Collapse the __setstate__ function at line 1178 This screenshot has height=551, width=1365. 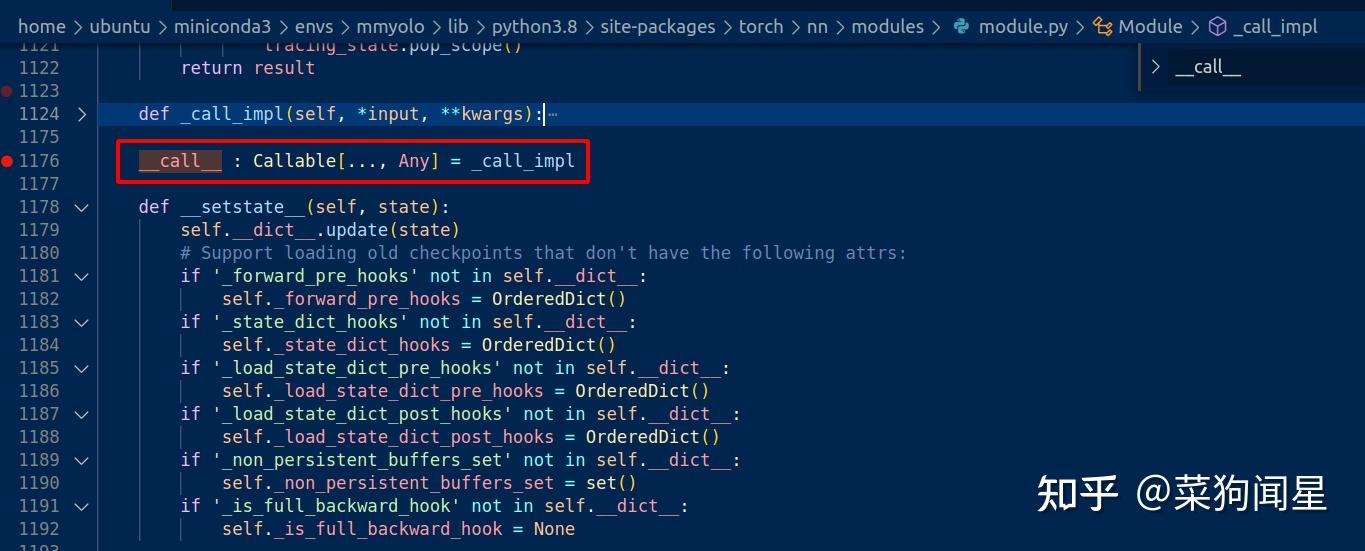click(x=82, y=207)
